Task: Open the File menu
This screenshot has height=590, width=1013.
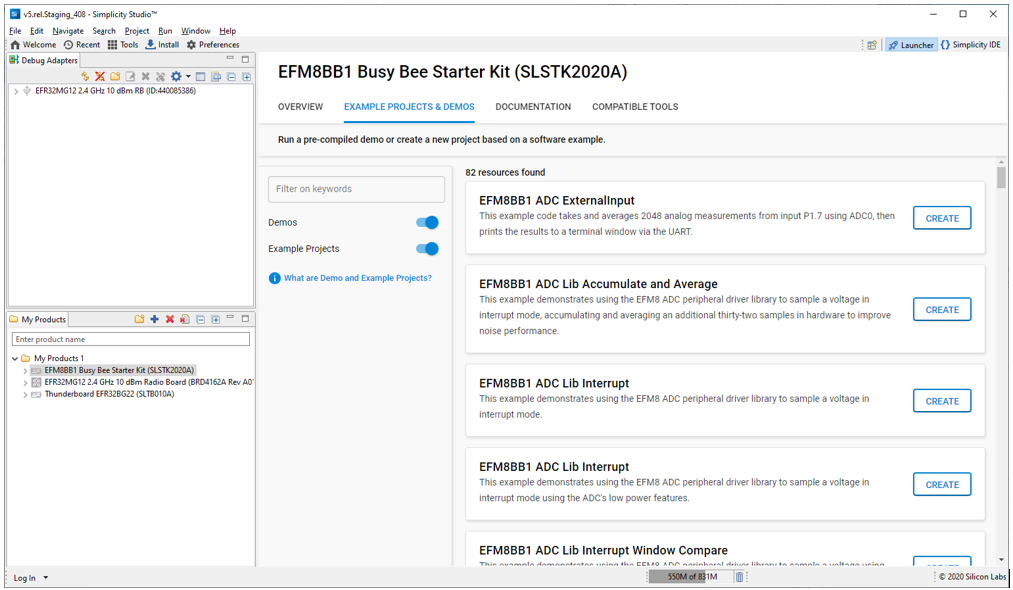Action: coord(16,30)
